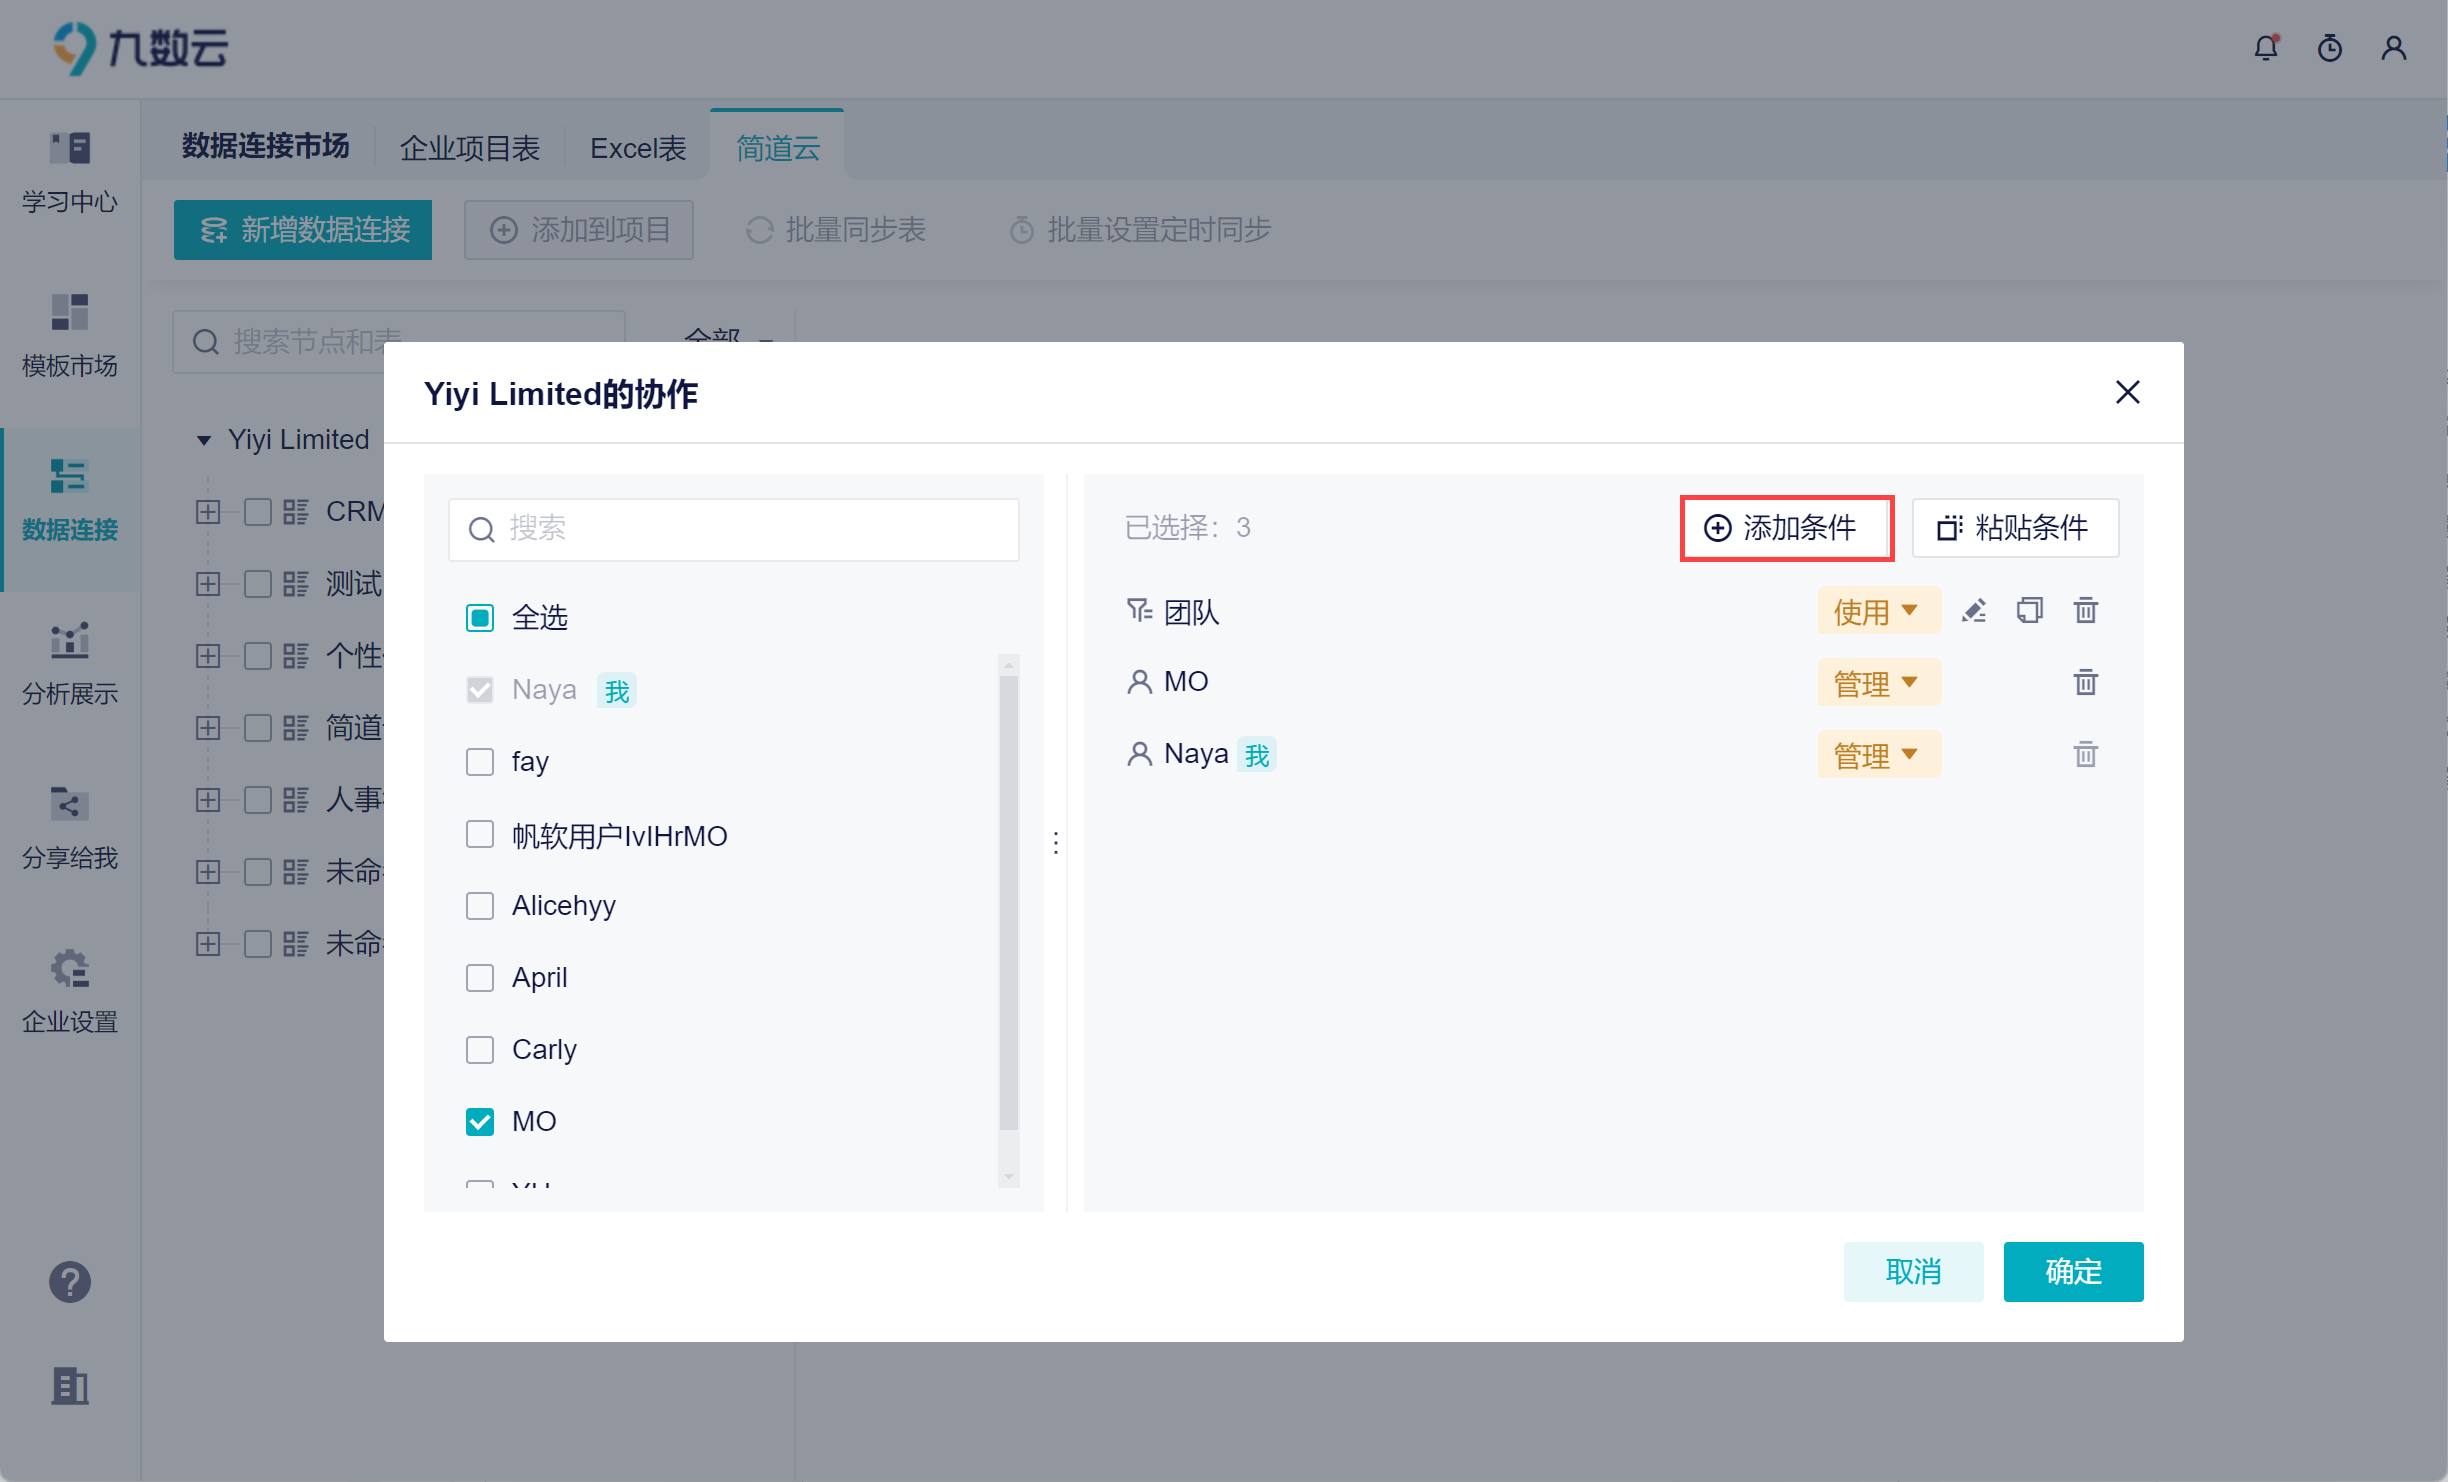Open 管理 permission dropdown for MO
Image resolution: width=2448 pixels, height=1482 pixels.
pos(1877,683)
